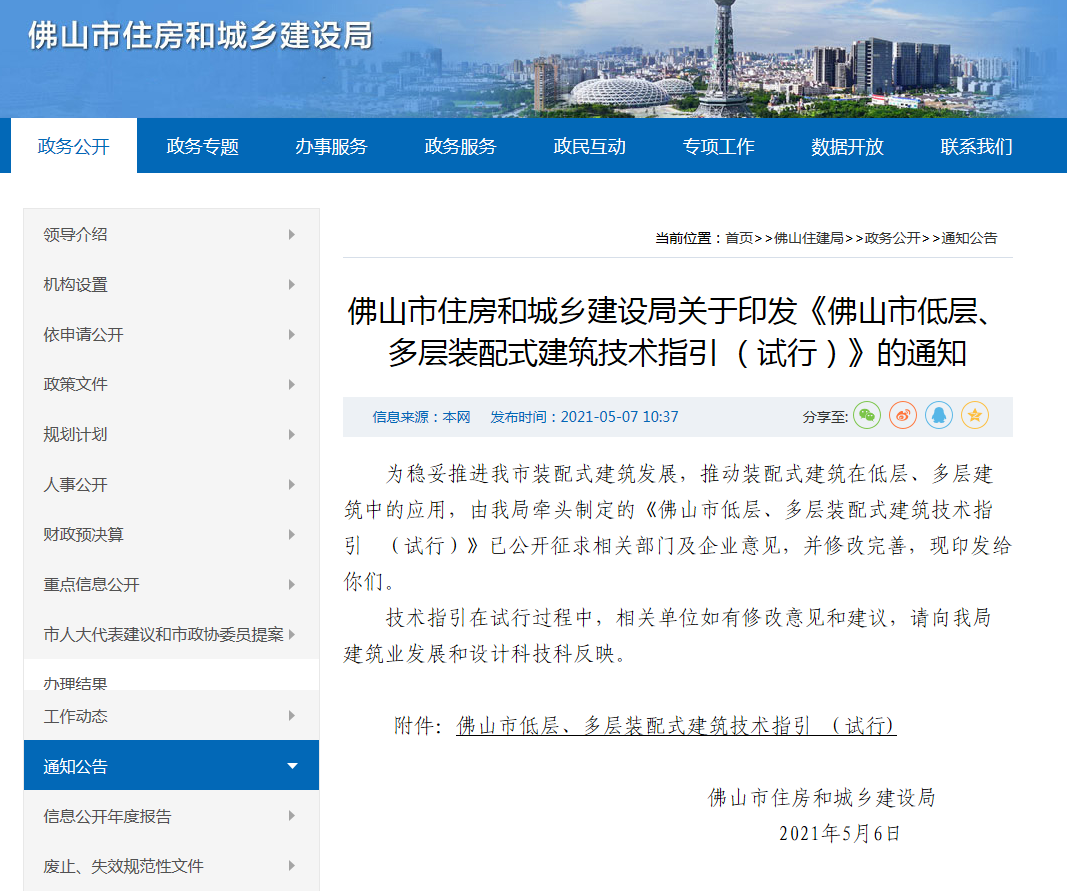Select 机构设置 in sidebar
The height and width of the screenshot is (891, 1067).
pyautogui.click(x=76, y=285)
